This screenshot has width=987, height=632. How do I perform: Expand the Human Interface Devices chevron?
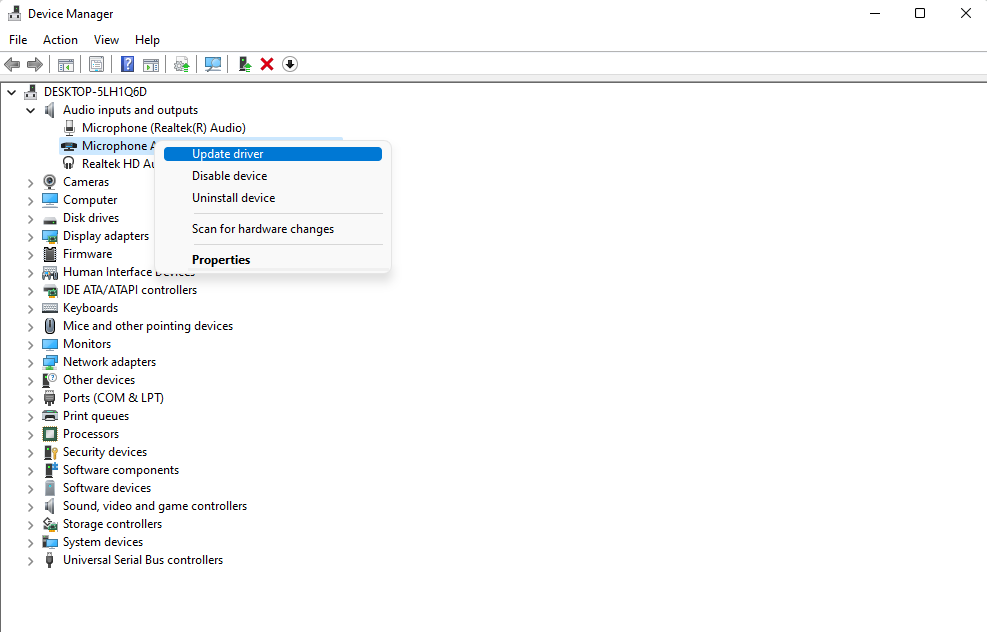(x=30, y=273)
